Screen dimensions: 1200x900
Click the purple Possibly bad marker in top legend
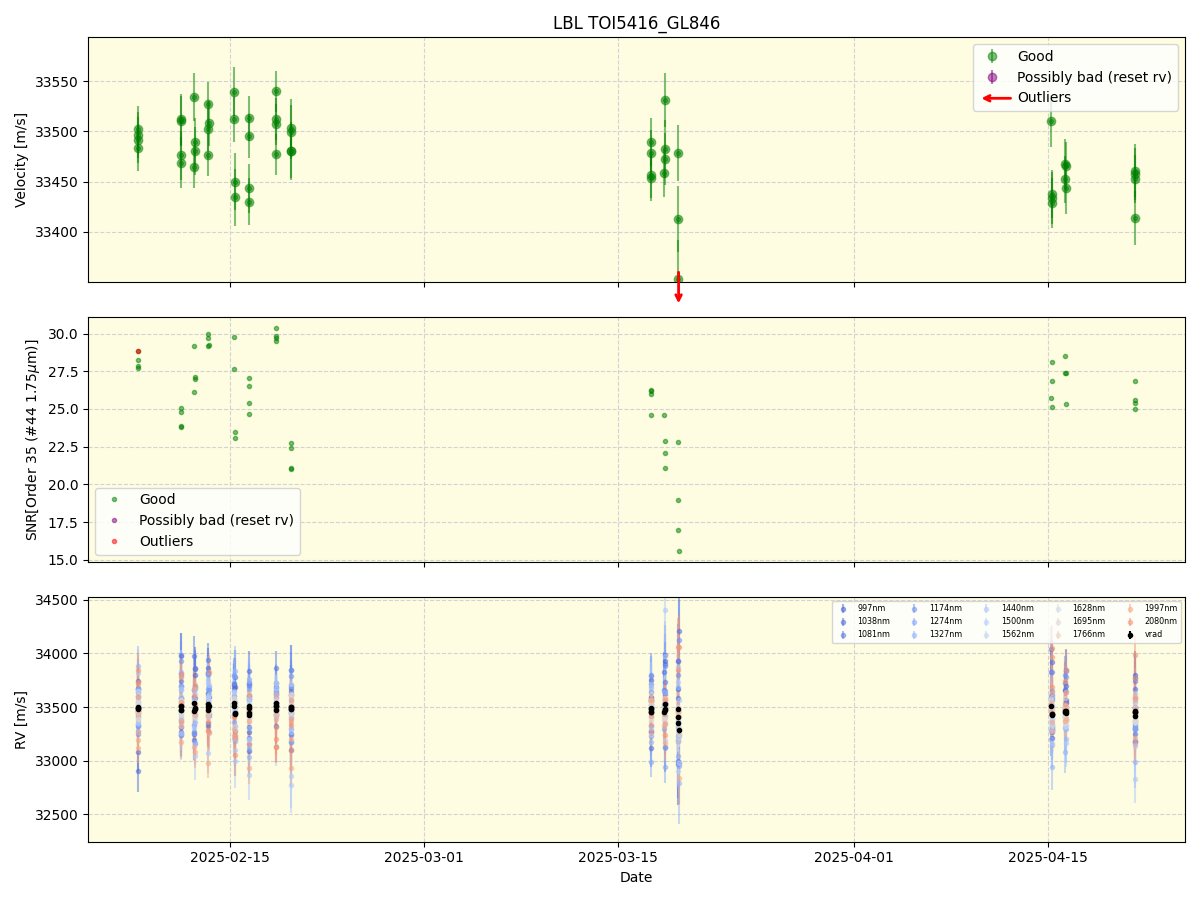tap(993, 76)
